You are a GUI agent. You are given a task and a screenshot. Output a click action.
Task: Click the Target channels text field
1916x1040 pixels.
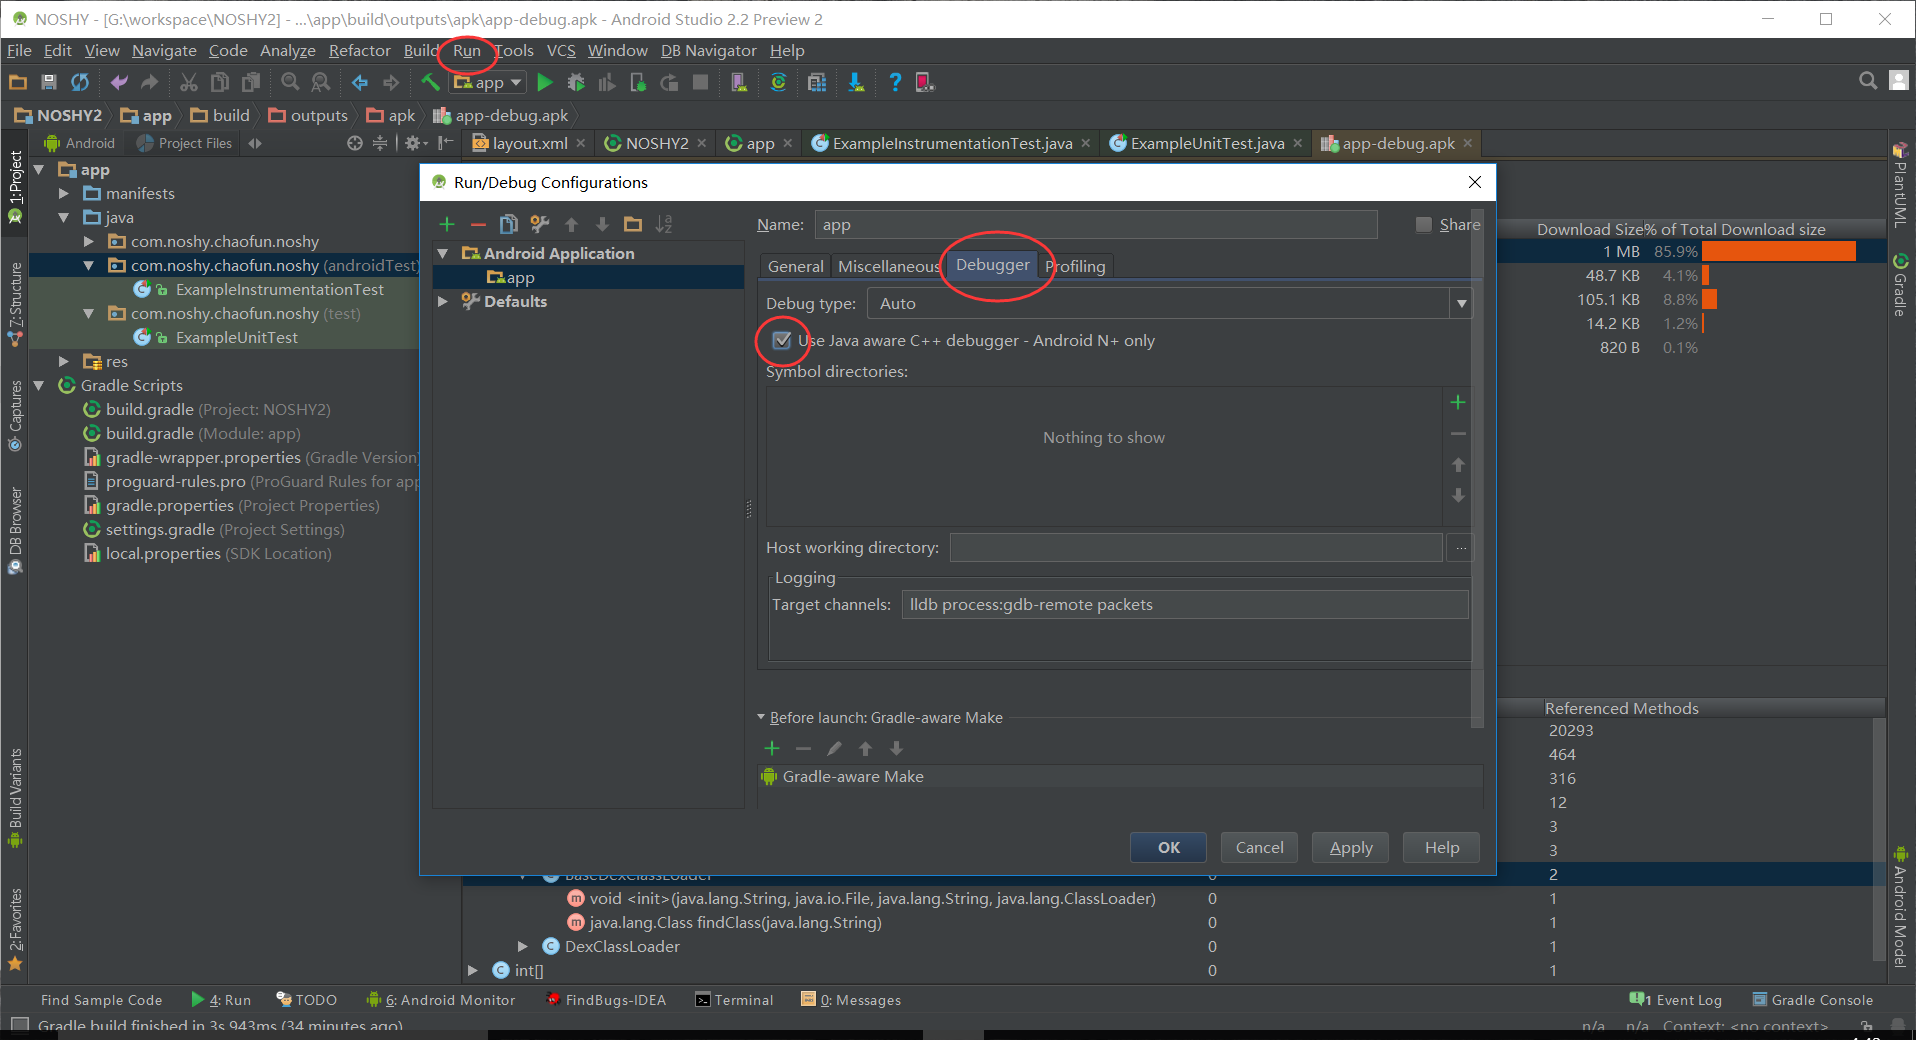pyautogui.click(x=1185, y=604)
